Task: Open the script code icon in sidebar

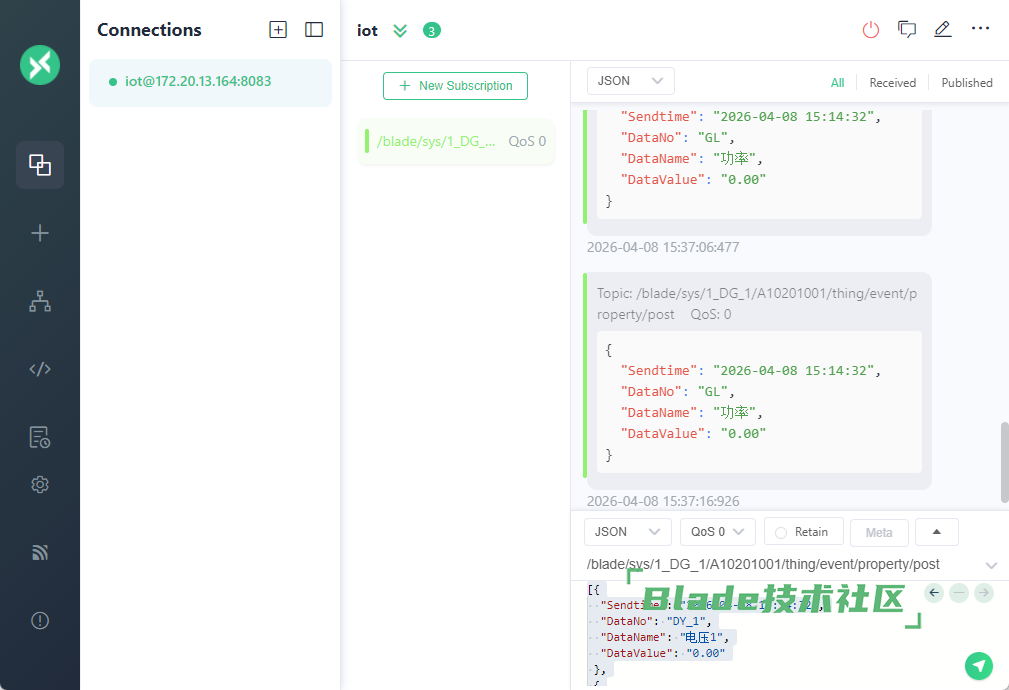Action: (40, 369)
